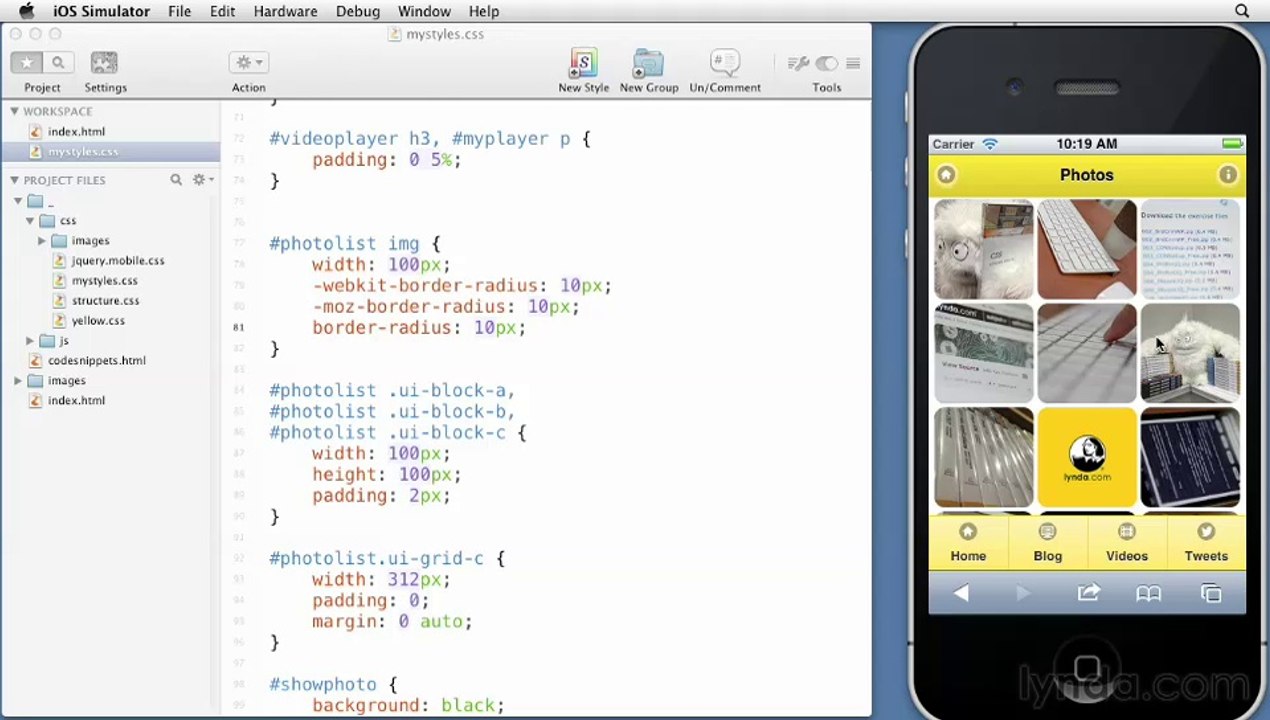Tap the home icon in Photos header
1270x720 pixels.
point(946,175)
